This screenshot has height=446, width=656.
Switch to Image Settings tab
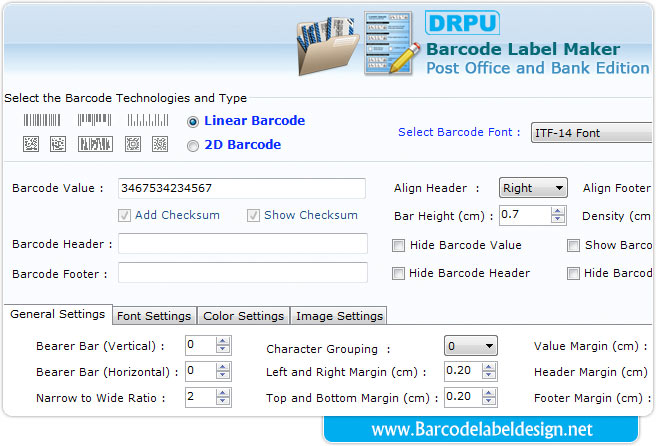(339, 316)
